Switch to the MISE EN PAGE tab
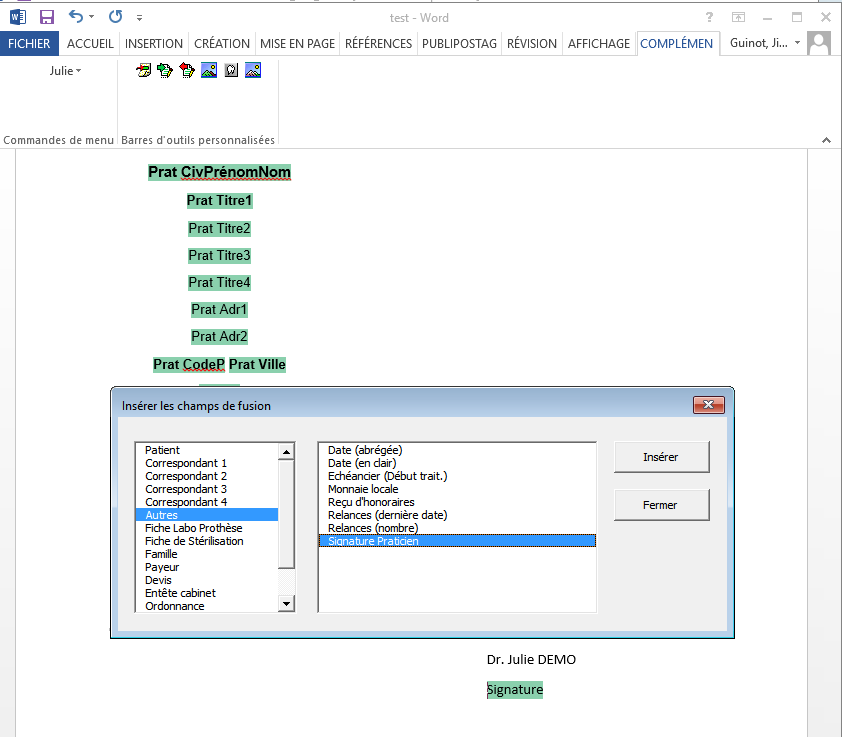Screen dimensions: 847x737 (298, 44)
